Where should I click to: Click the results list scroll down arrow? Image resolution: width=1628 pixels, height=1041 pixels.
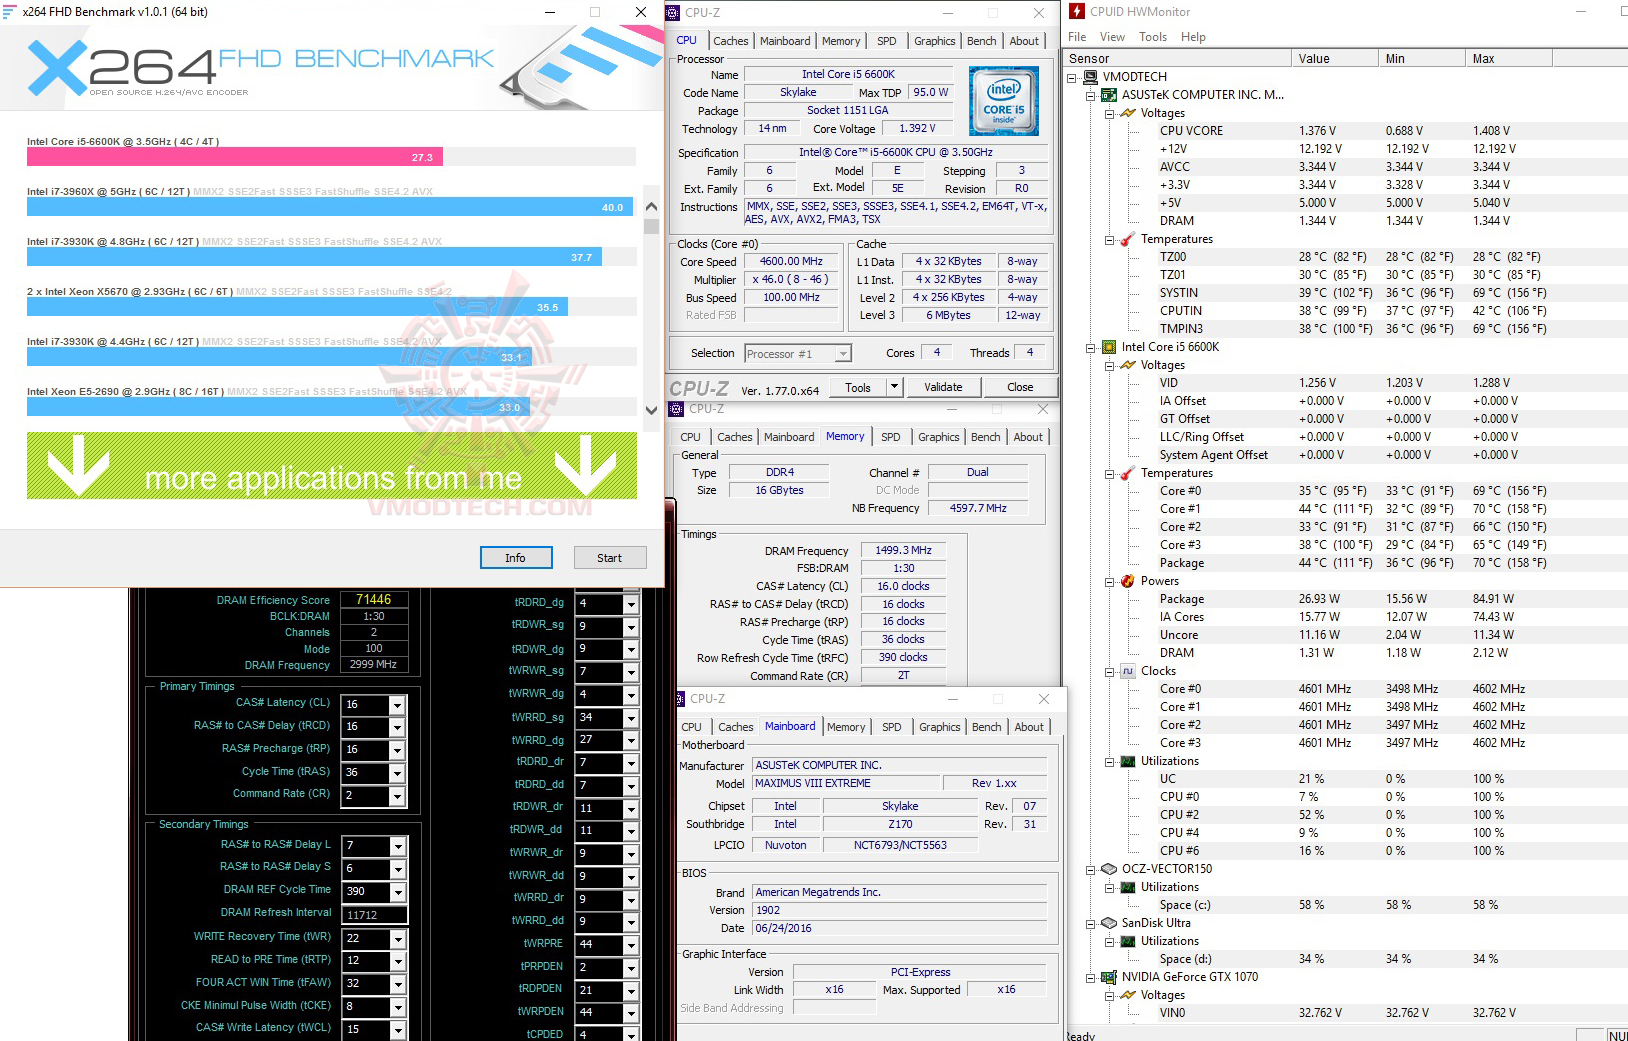(x=651, y=410)
